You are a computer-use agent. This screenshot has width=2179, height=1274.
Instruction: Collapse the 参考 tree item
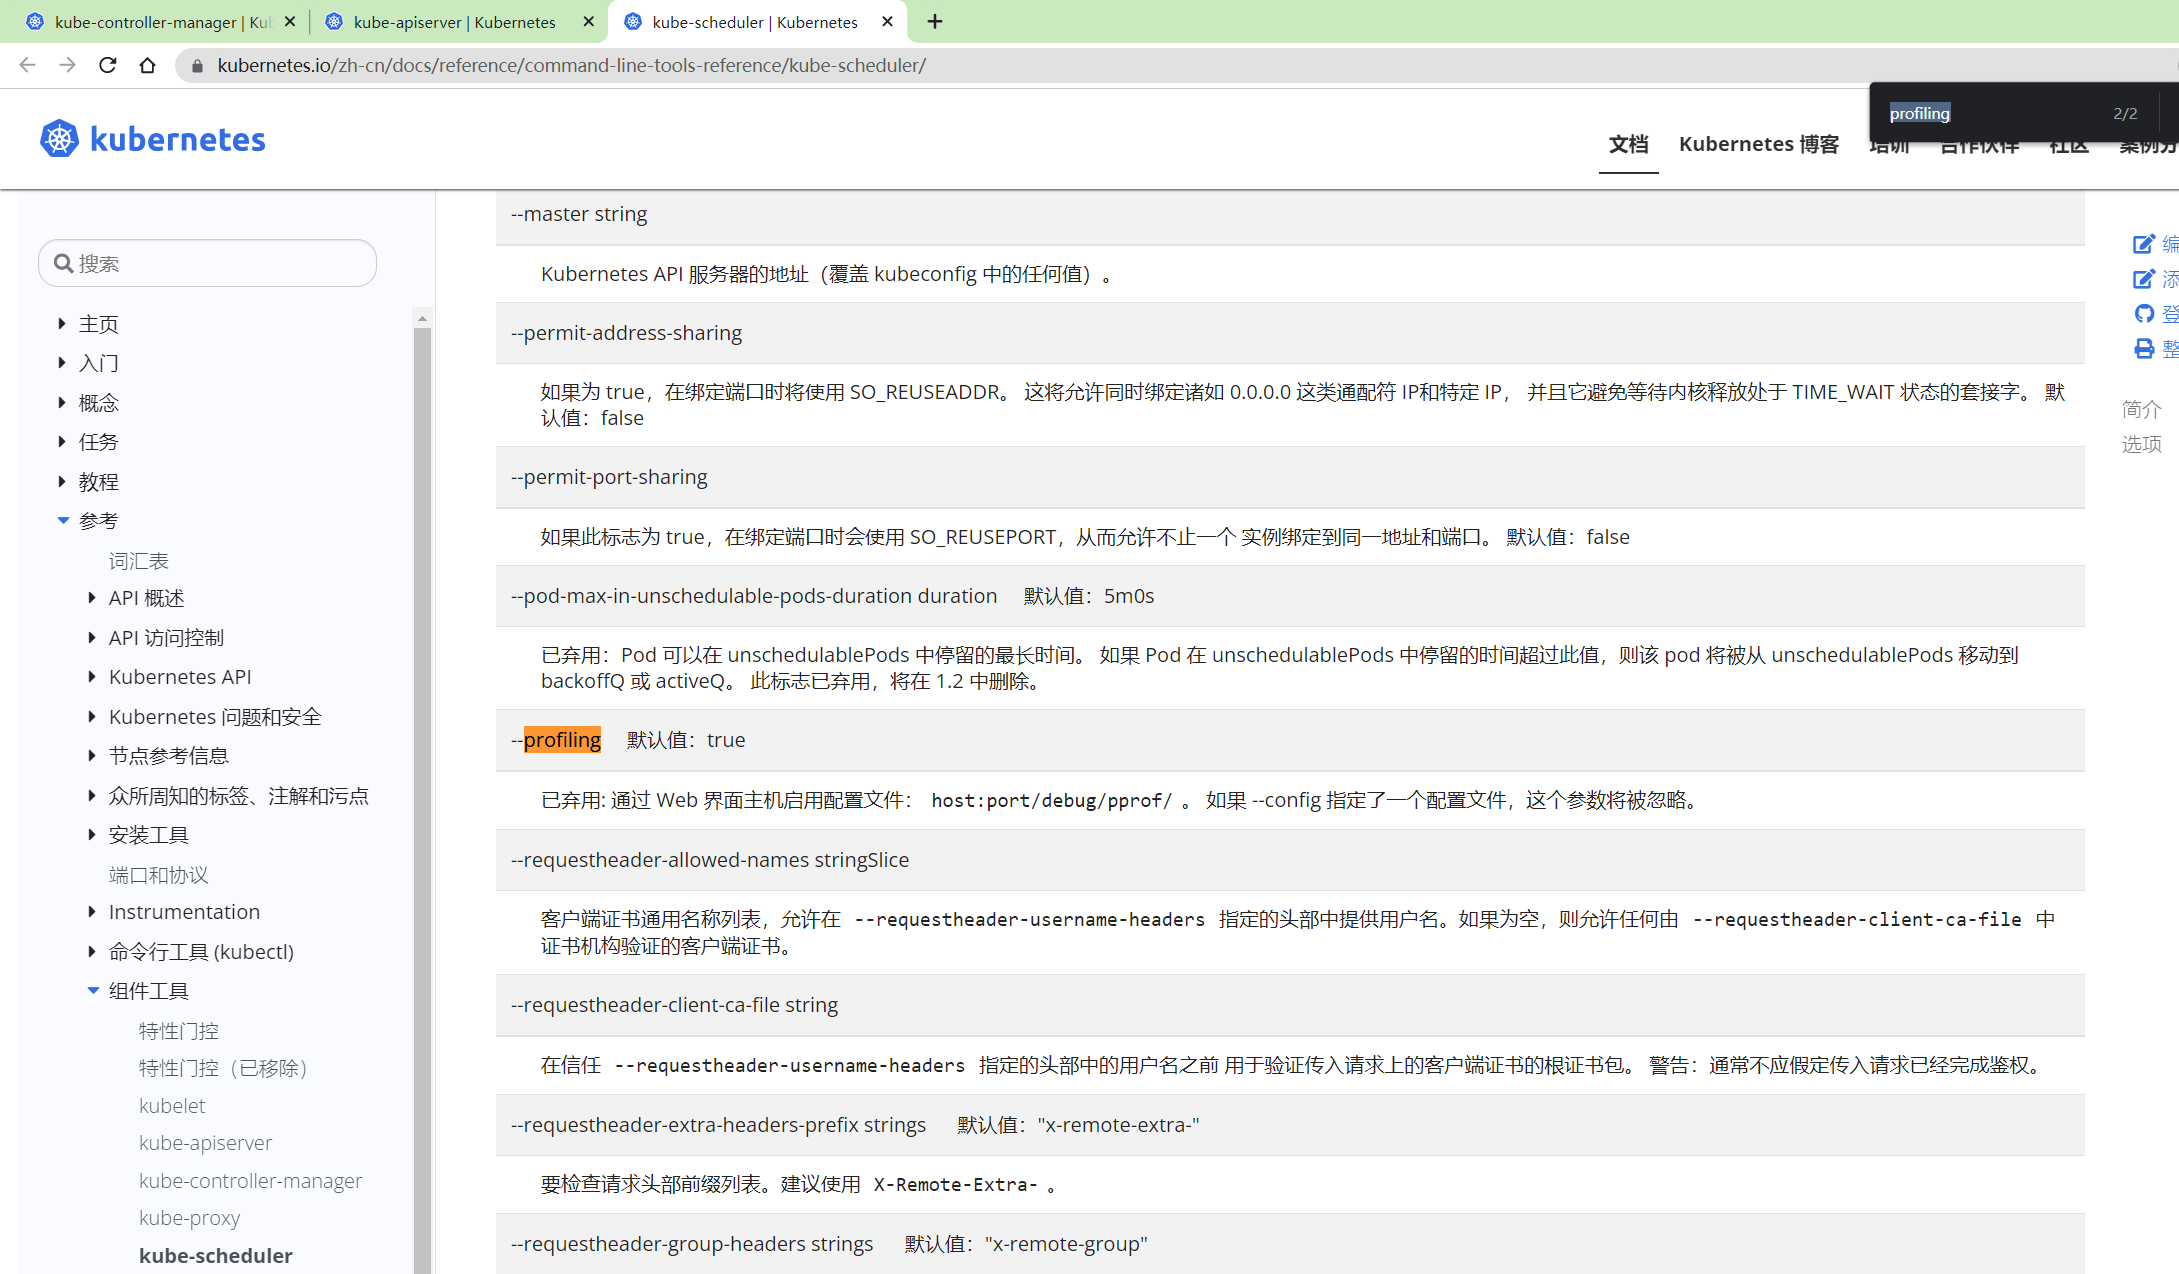point(63,521)
